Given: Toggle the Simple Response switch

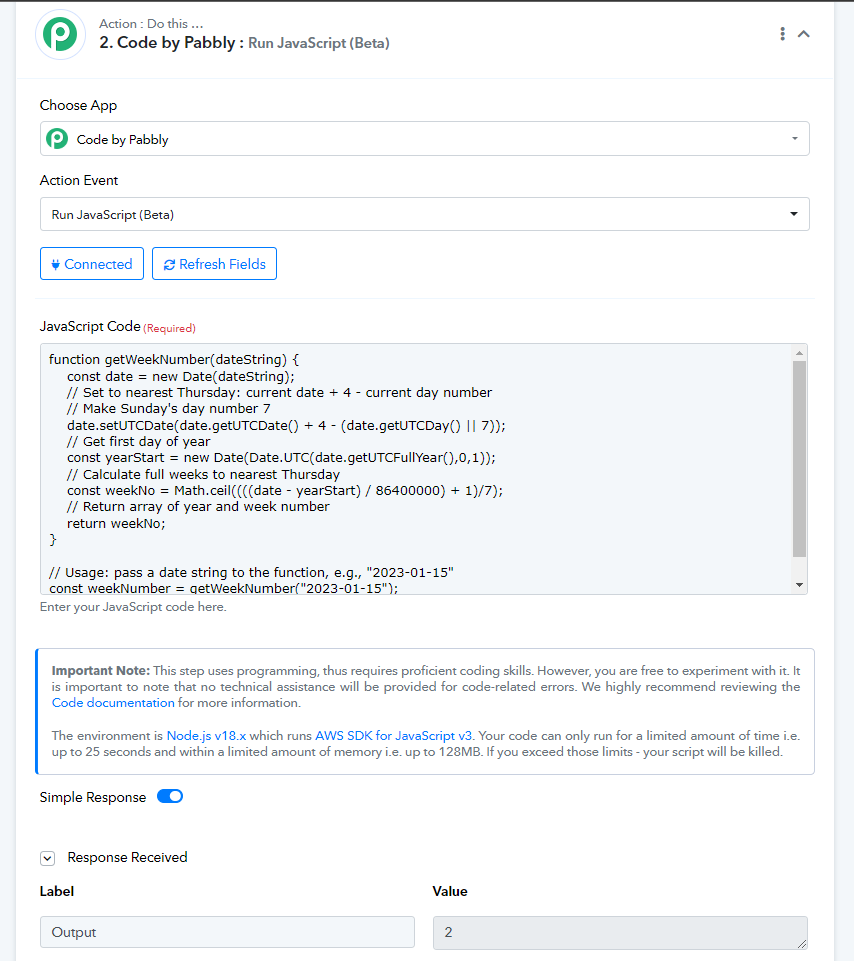Looking at the screenshot, I should click(x=170, y=796).
